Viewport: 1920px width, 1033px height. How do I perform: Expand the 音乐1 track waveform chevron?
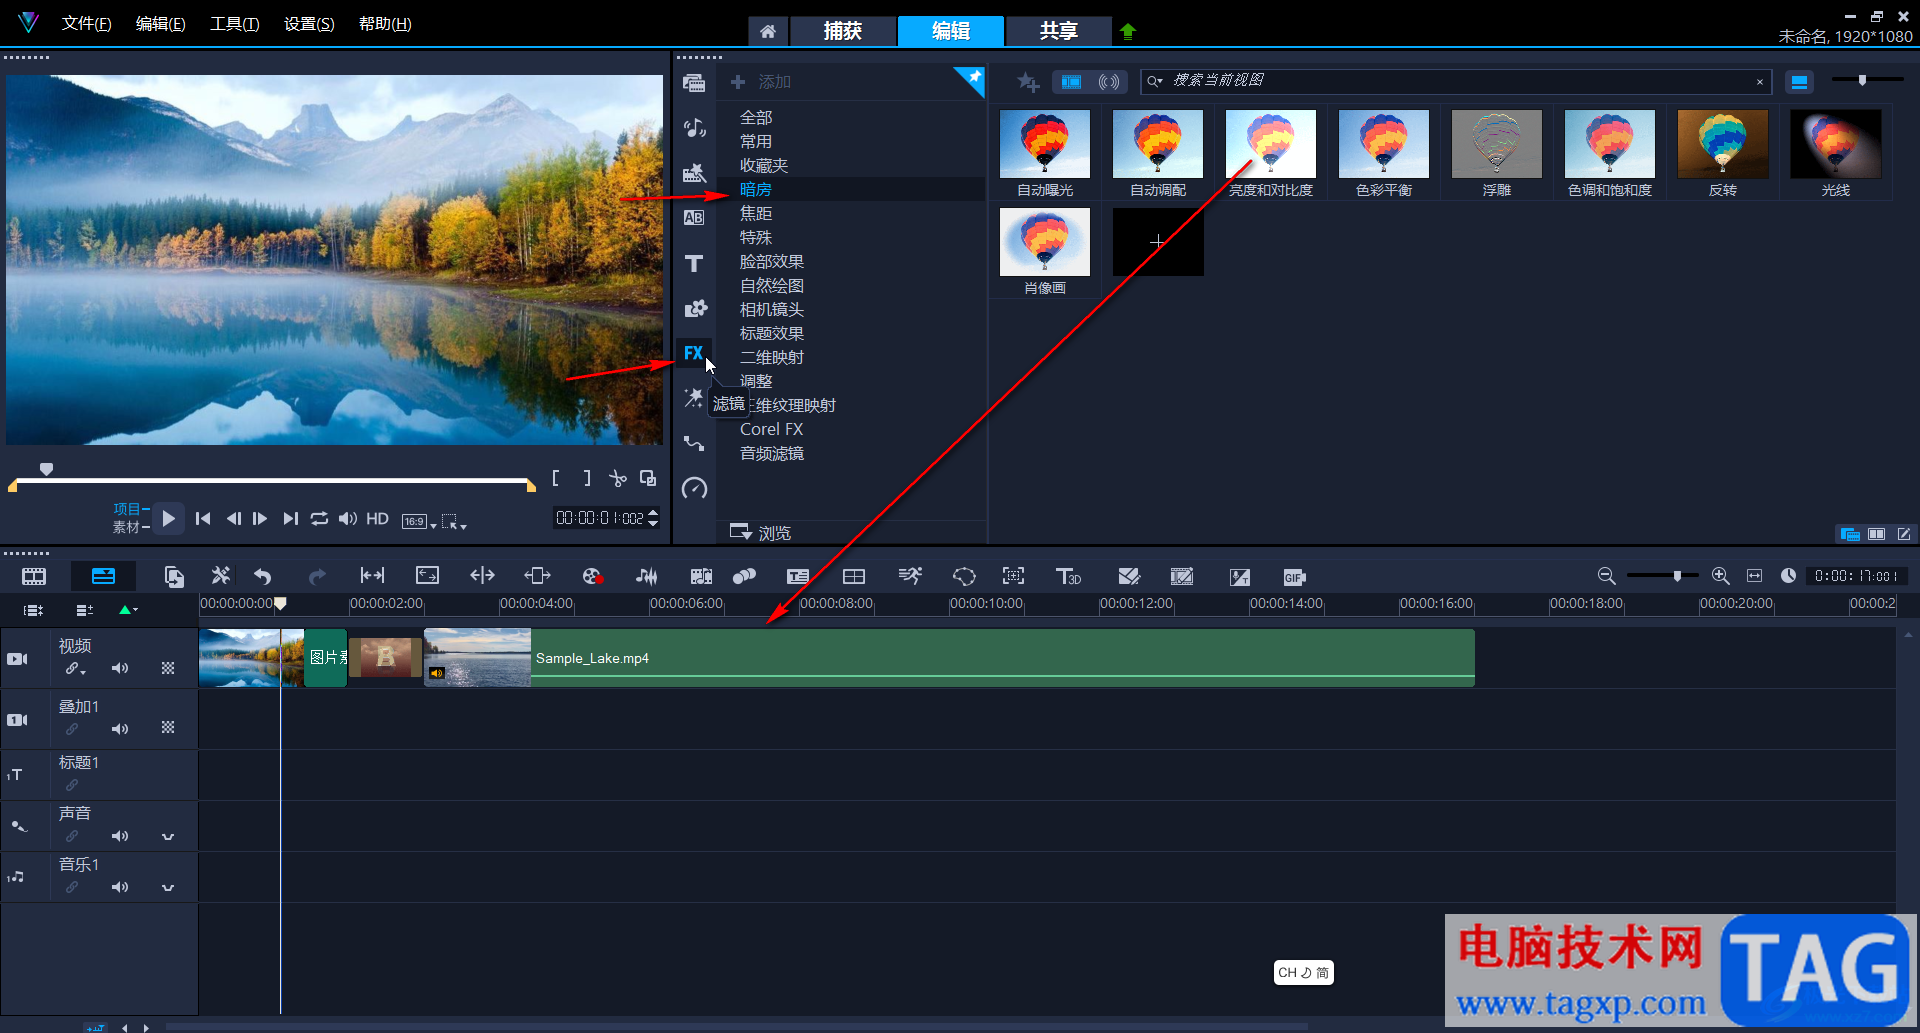168,888
